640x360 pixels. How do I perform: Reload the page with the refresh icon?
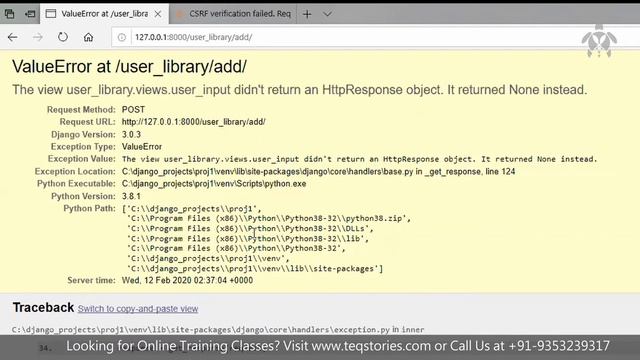(63, 37)
